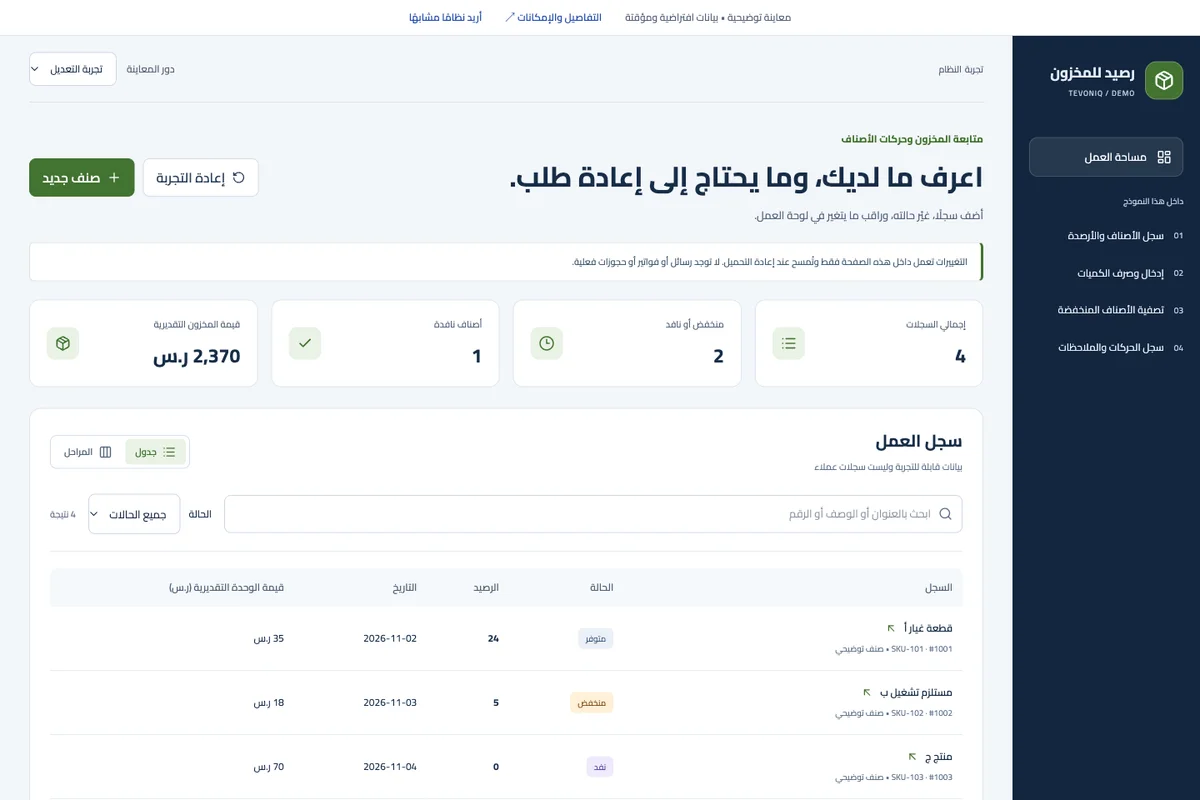Screen dimensions: 1200x800
Task: Click the date 2026-11-03 cell
Action: click(390, 702)
